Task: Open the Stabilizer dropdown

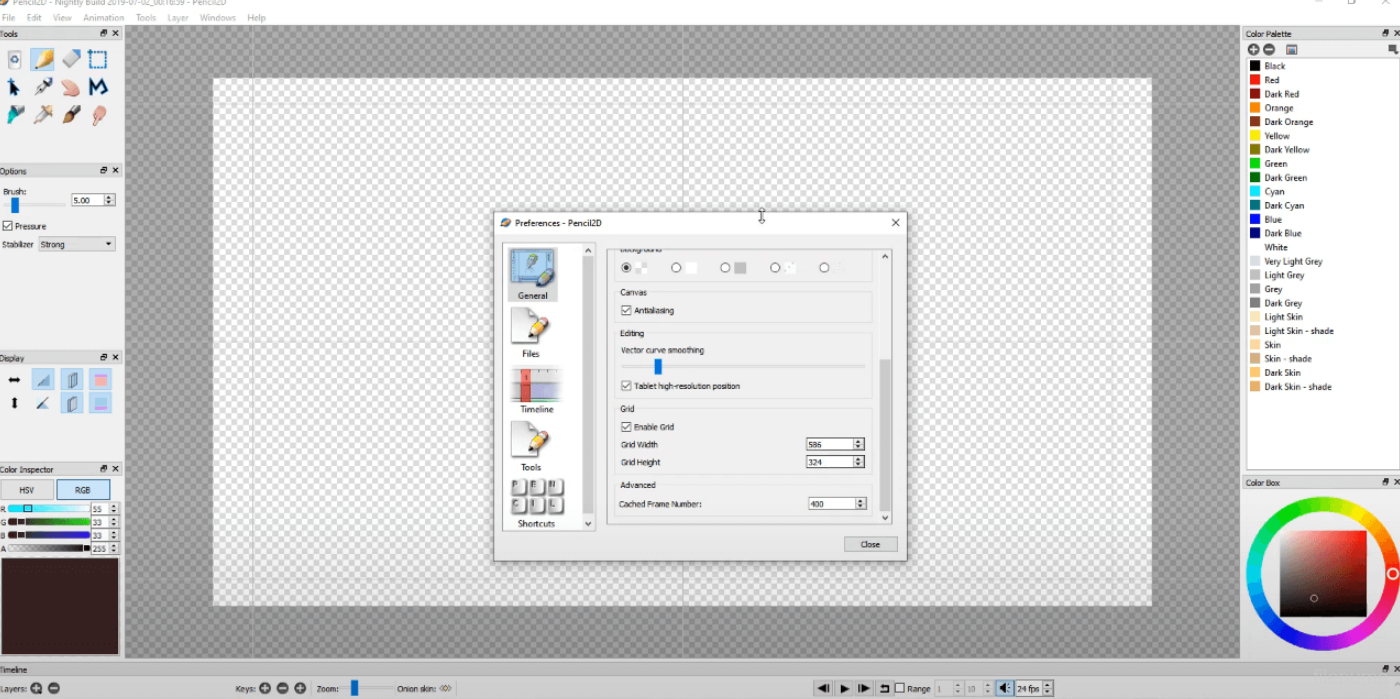Action: tap(77, 245)
